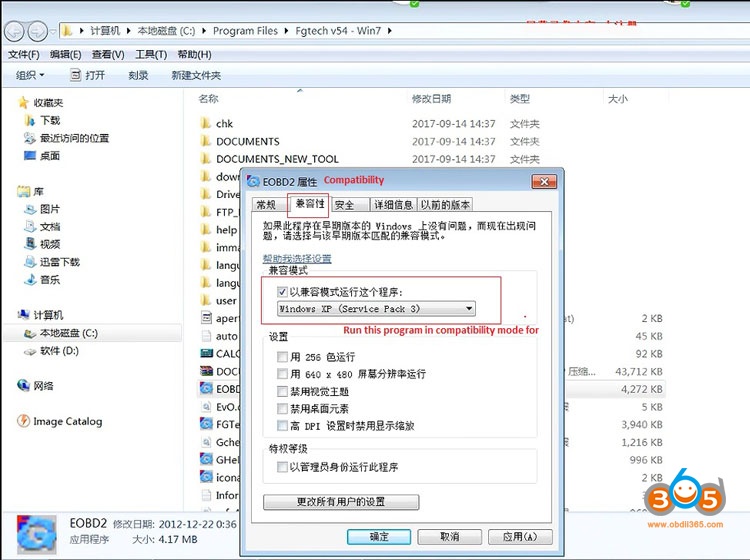750x560 pixels.
Task: Click the 库 libraries icon
Action: pos(23,192)
